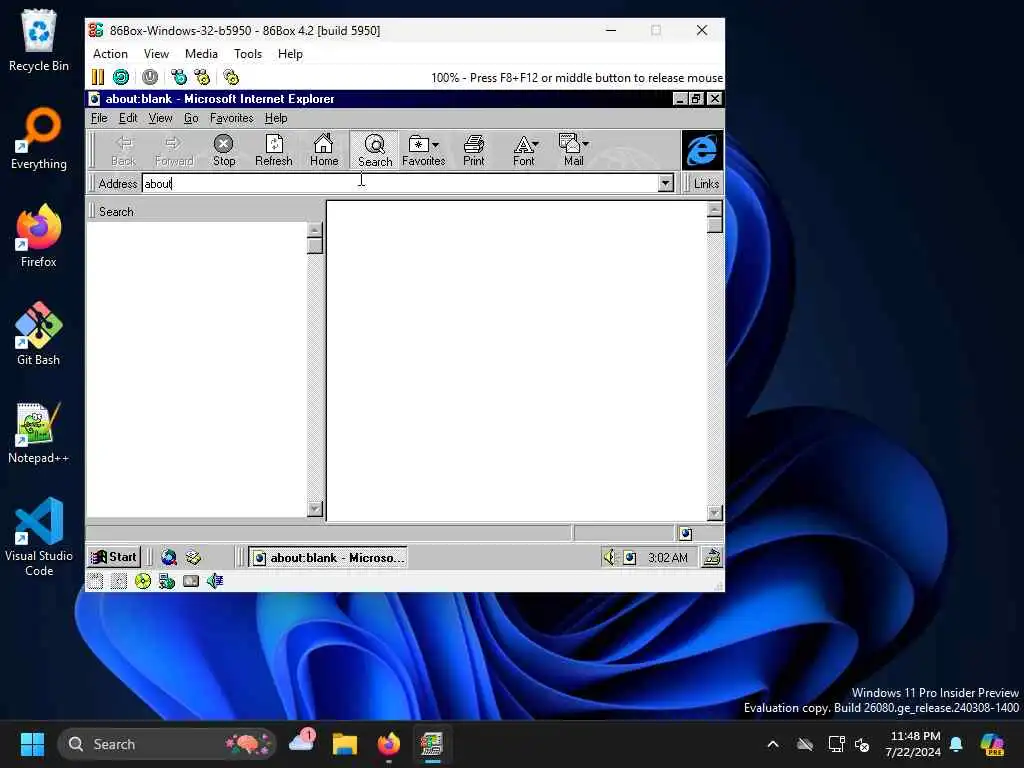This screenshot has width=1024, height=768.
Task: Open the 86Box Action menu
Action: pos(110,54)
